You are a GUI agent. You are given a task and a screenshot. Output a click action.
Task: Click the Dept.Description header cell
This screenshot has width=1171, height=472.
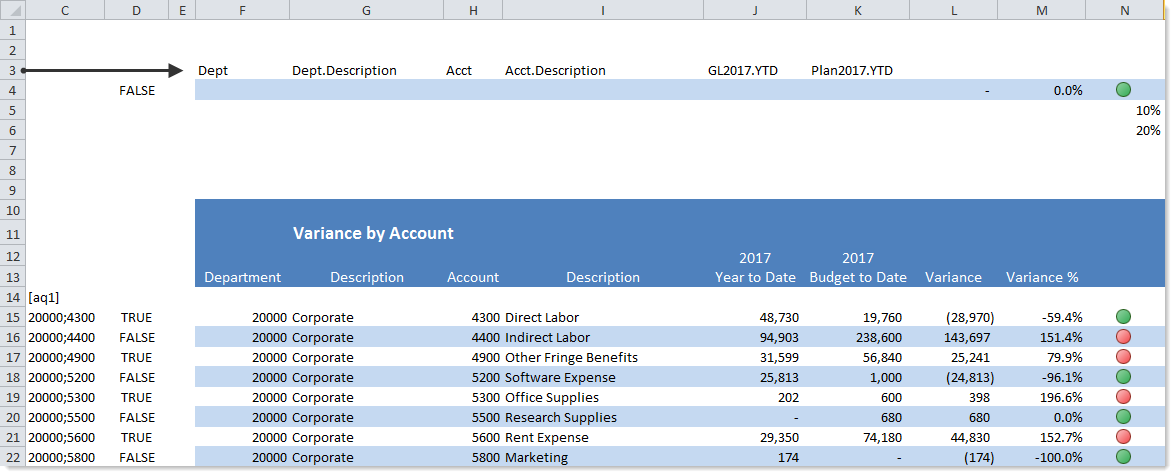point(344,71)
